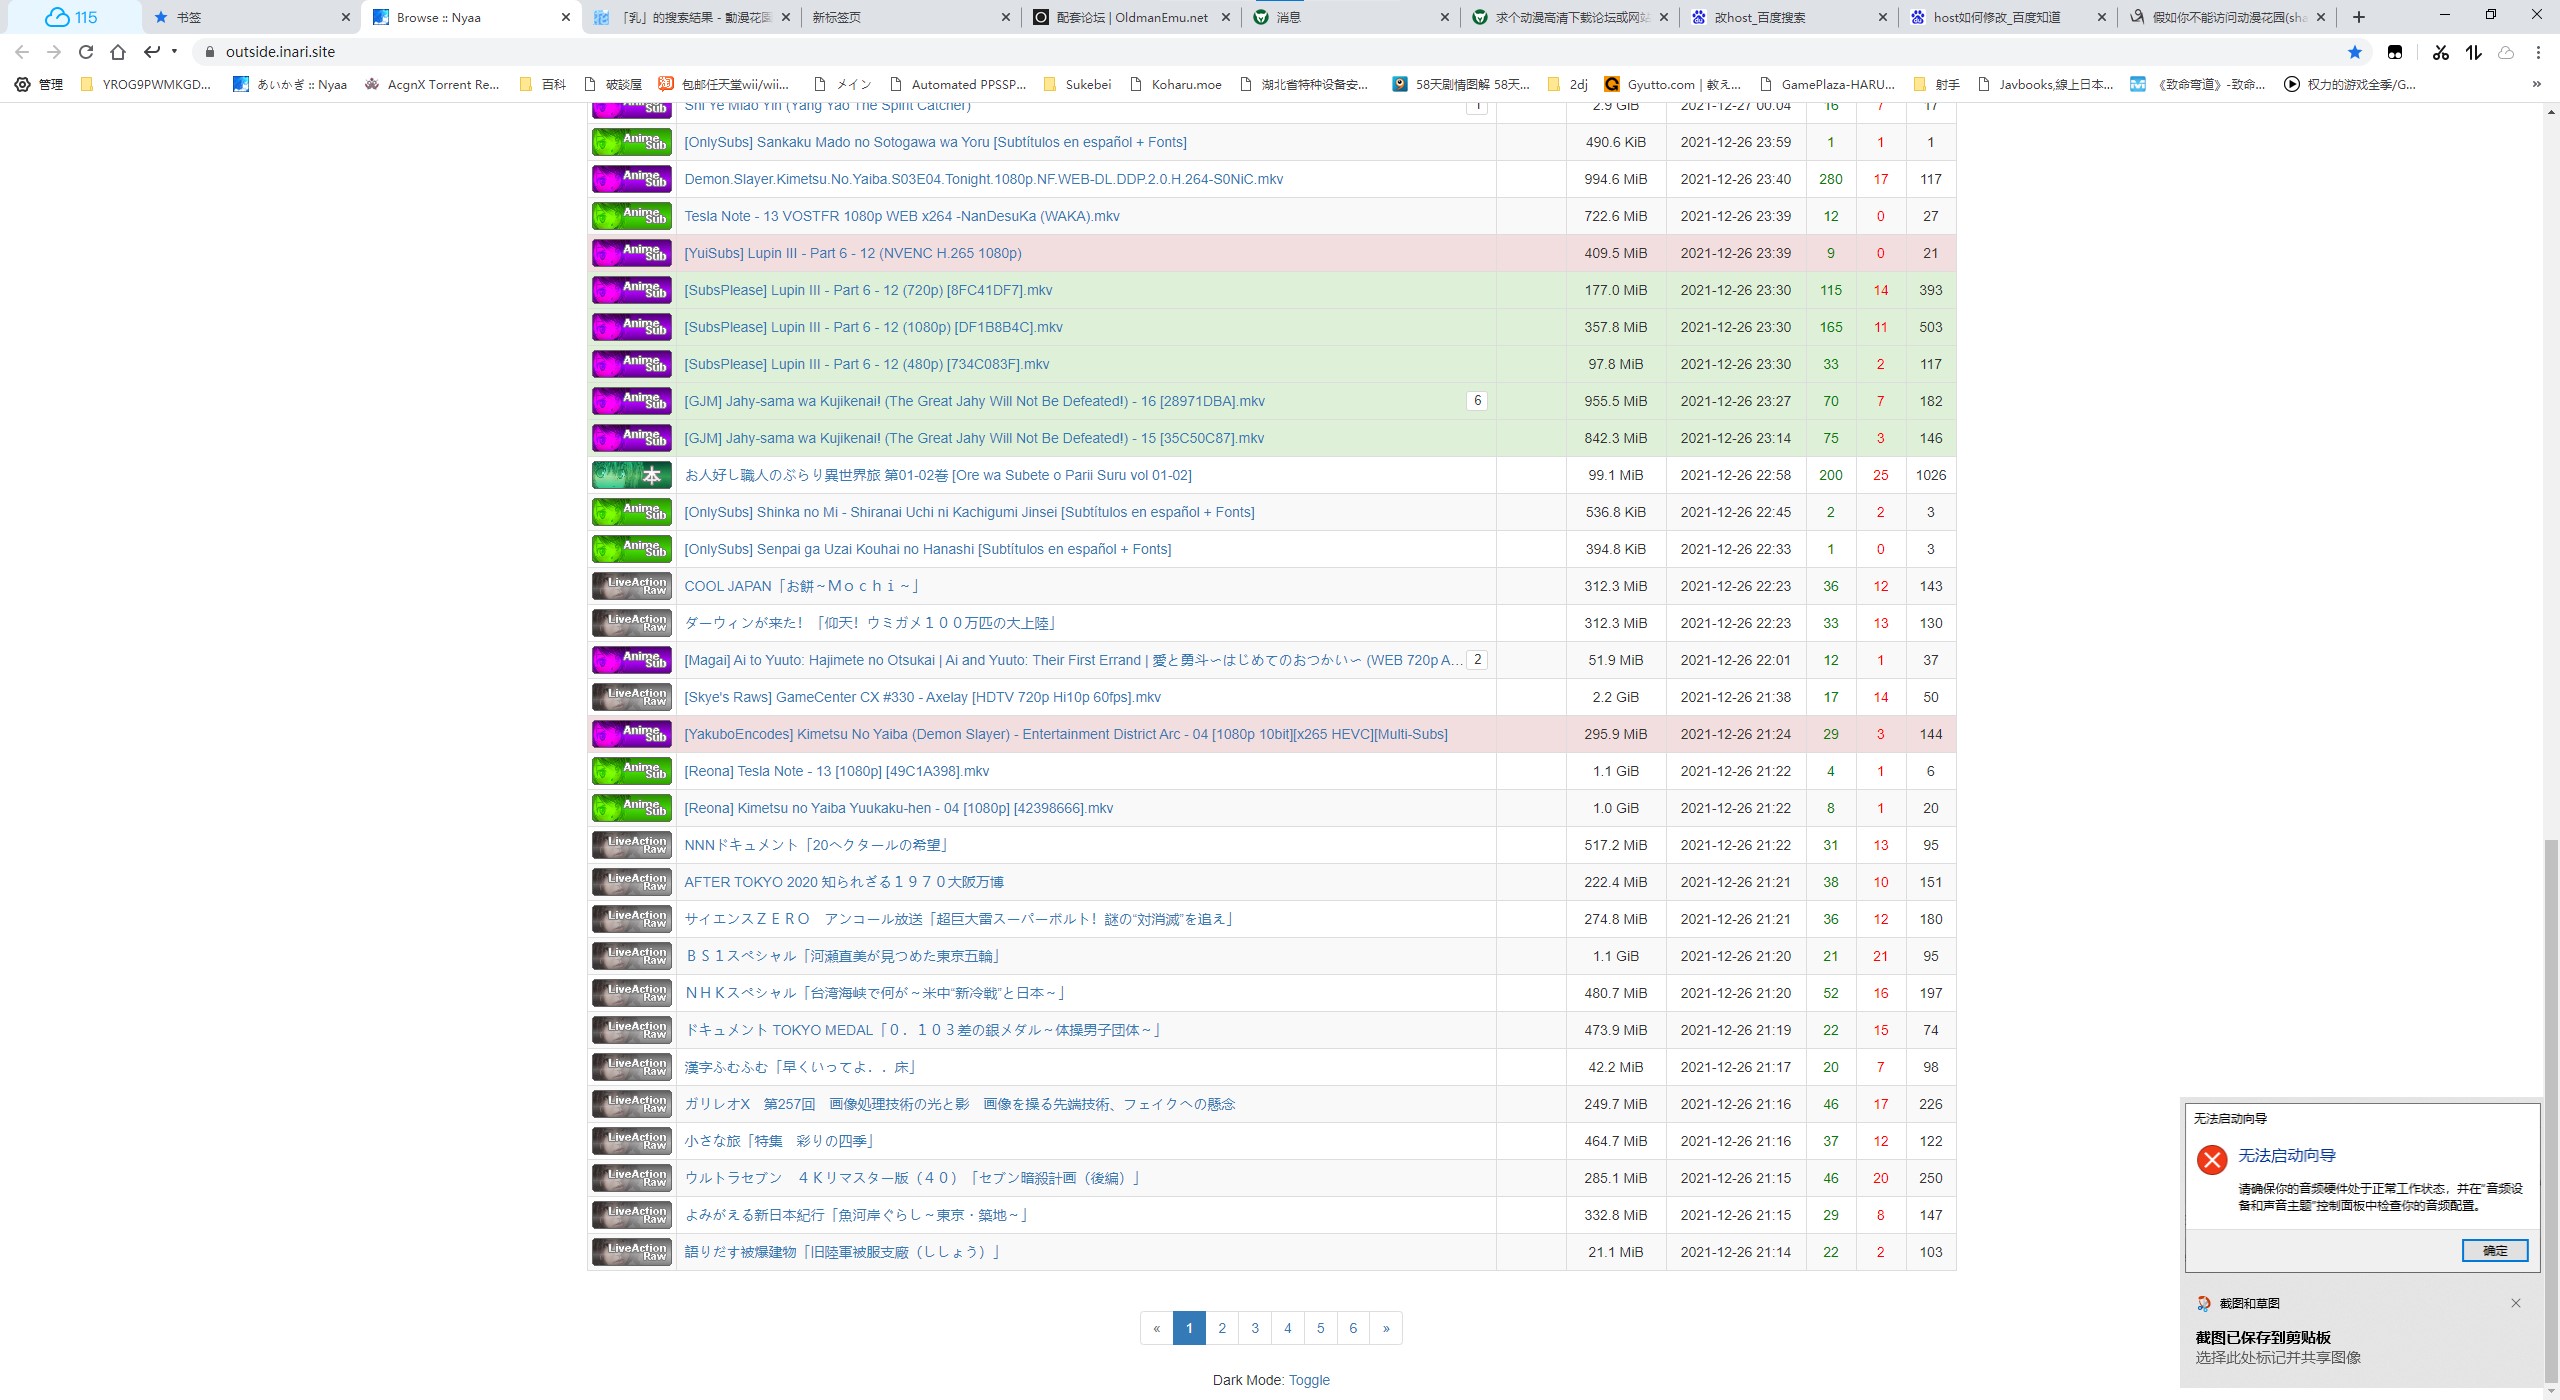
Task: Click the comment count 6 on Jahy-sama 16
Action: 1477,401
